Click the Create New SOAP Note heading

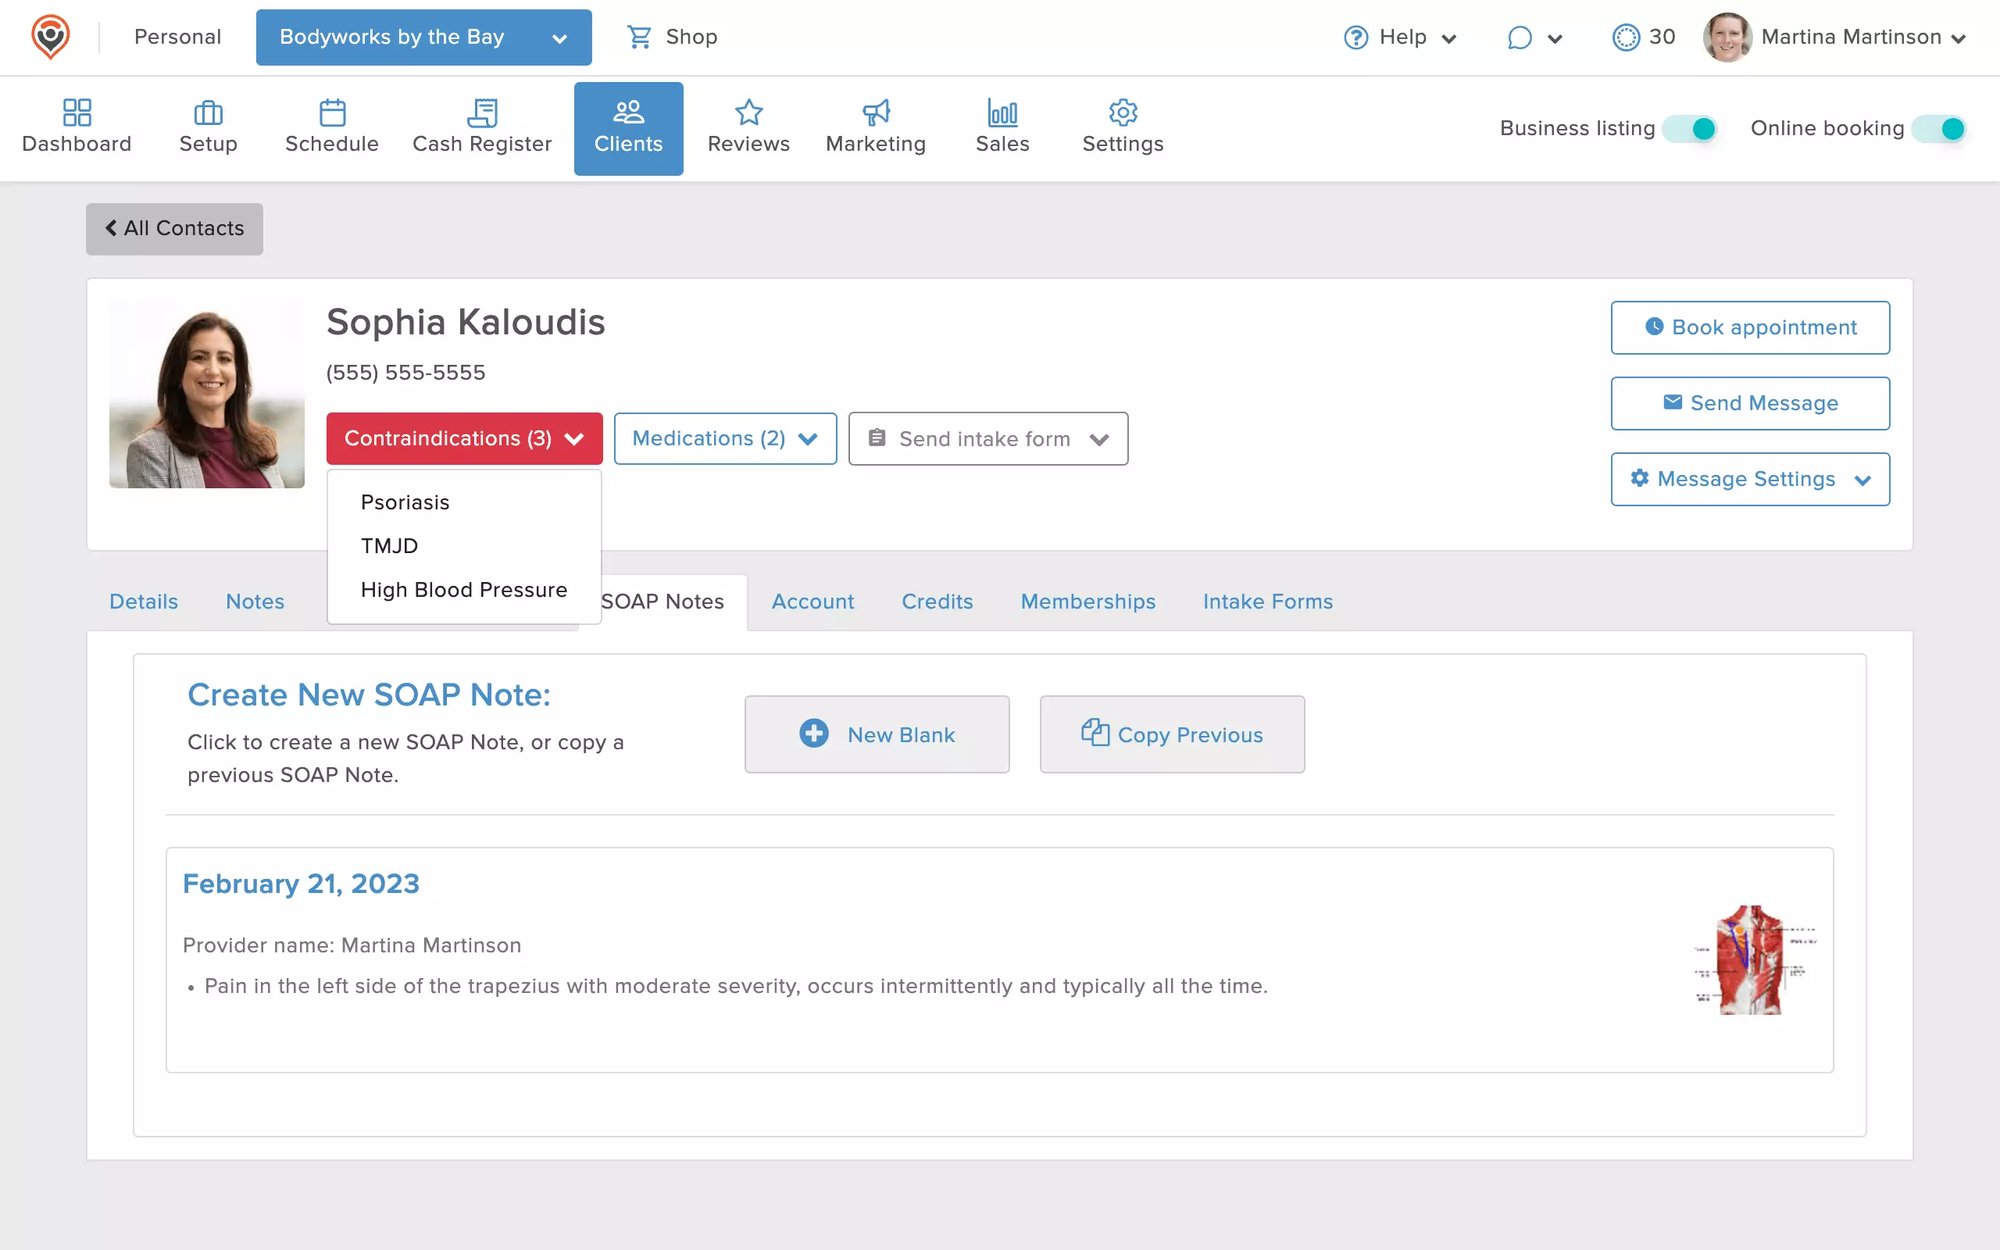pos(369,694)
